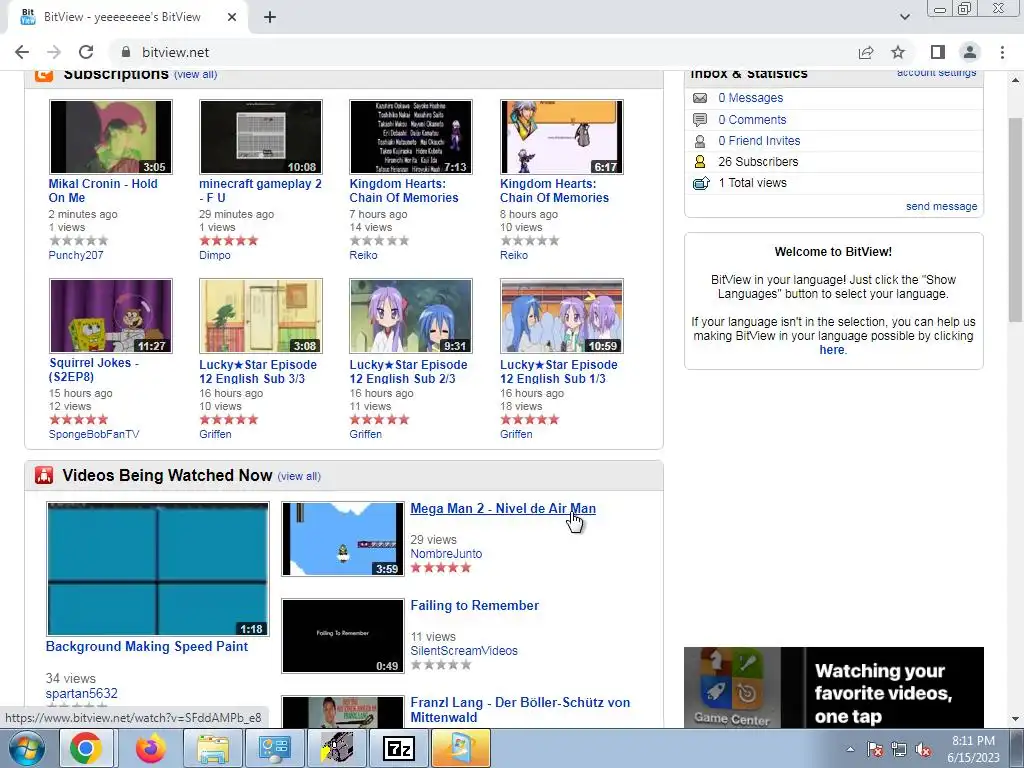Screen dimensions: 1024x768
Task: Reload the page with the refresh icon
Action: click(86, 52)
